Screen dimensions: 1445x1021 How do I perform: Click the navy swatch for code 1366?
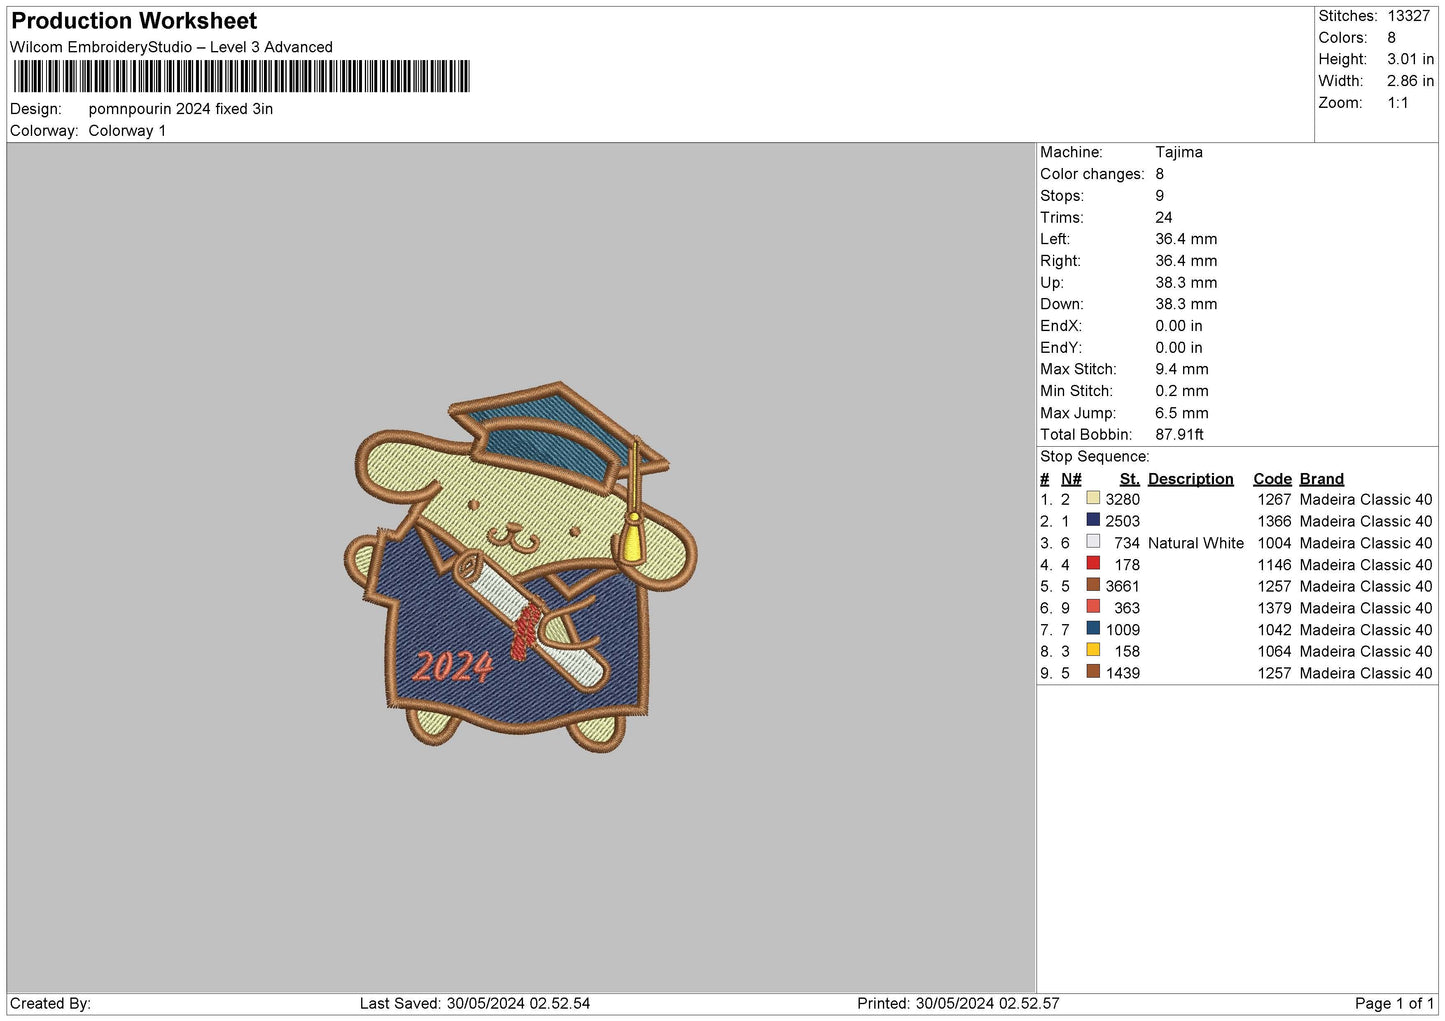(1093, 520)
